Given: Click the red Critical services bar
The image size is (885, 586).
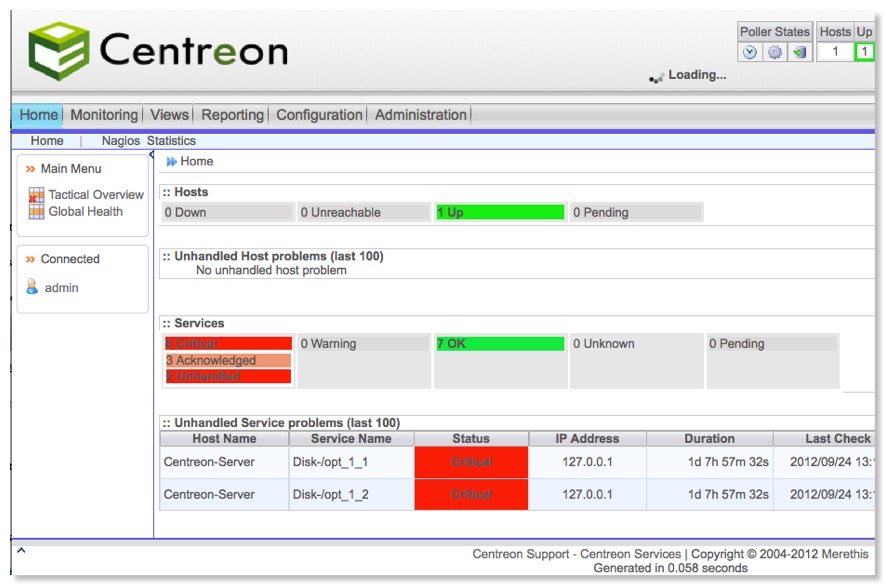Looking at the screenshot, I should [228, 344].
